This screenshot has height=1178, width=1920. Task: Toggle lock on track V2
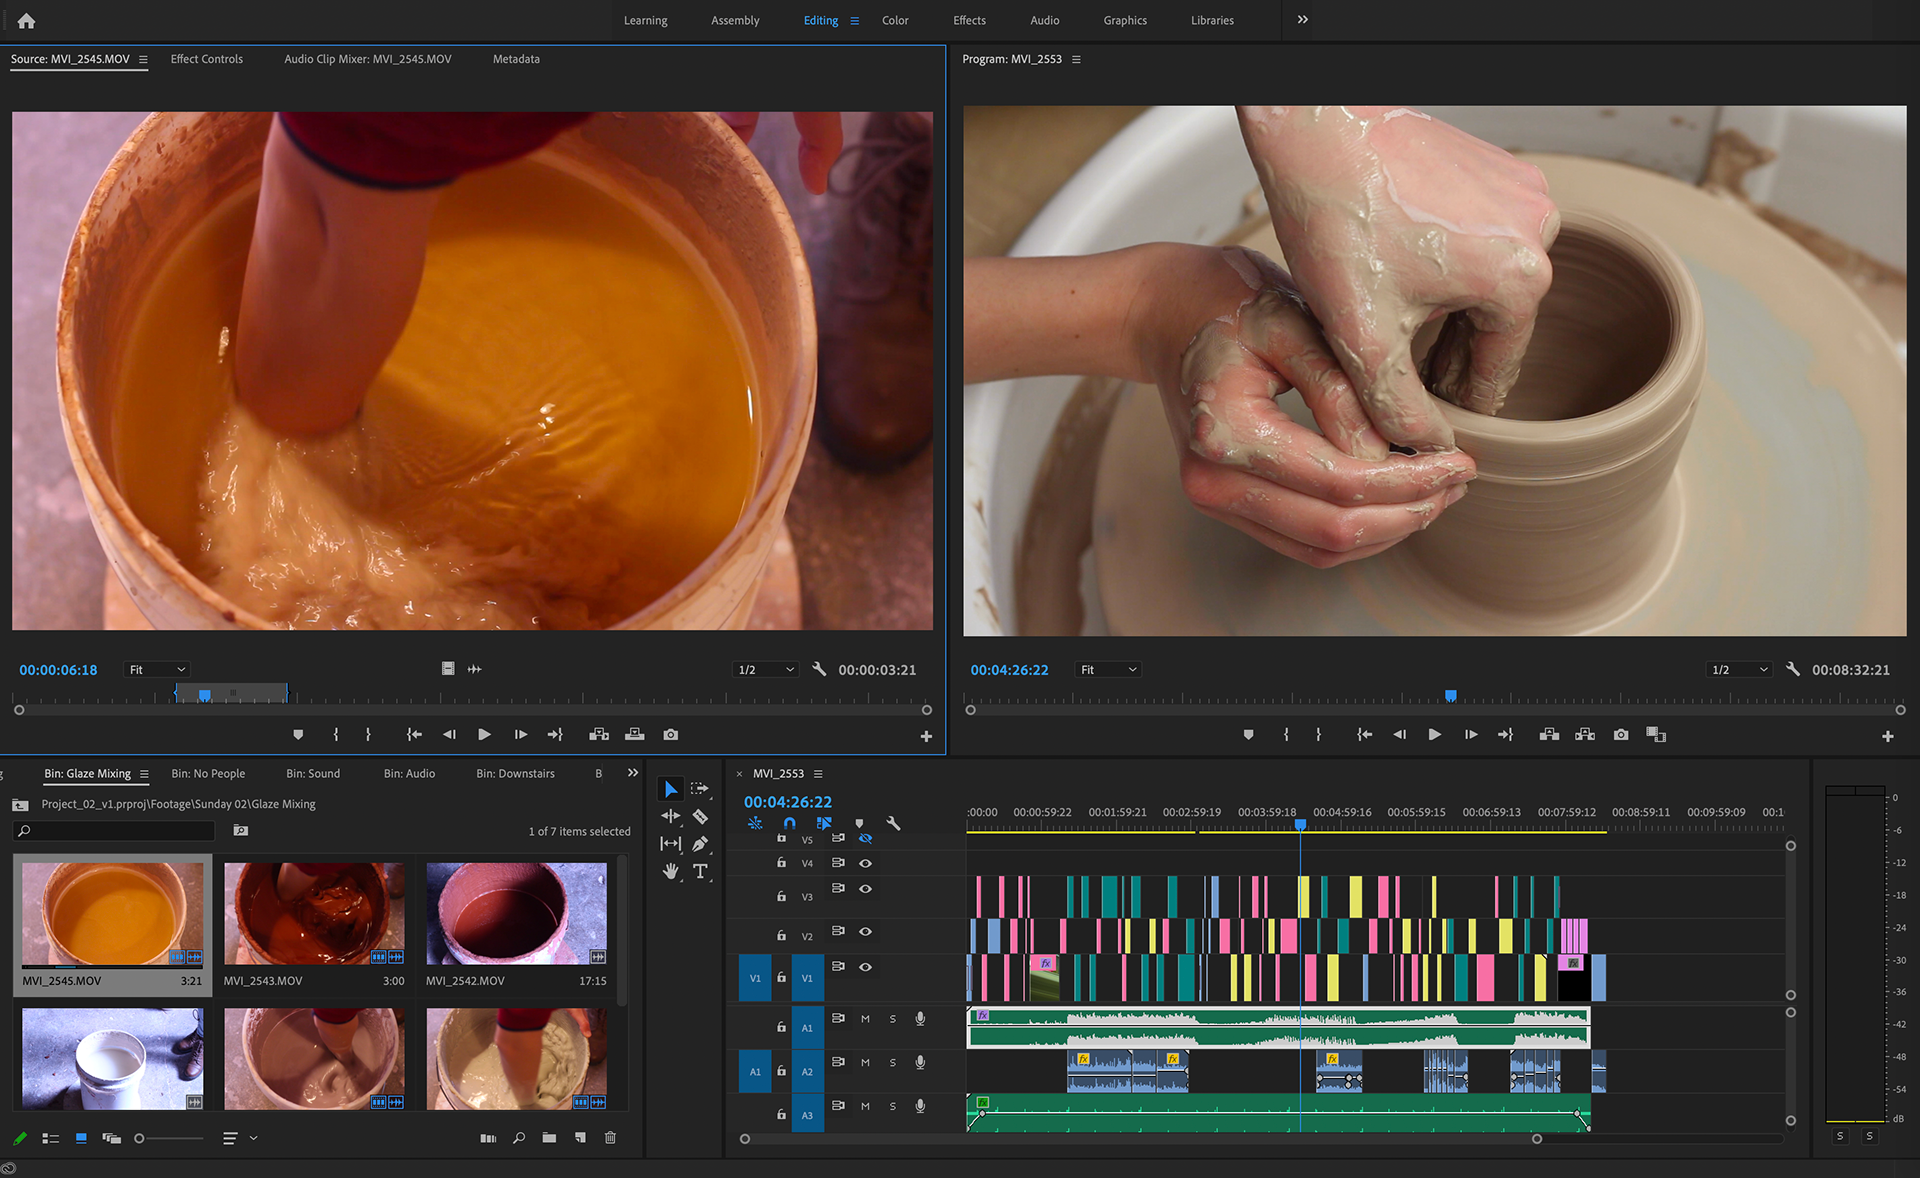tap(781, 935)
